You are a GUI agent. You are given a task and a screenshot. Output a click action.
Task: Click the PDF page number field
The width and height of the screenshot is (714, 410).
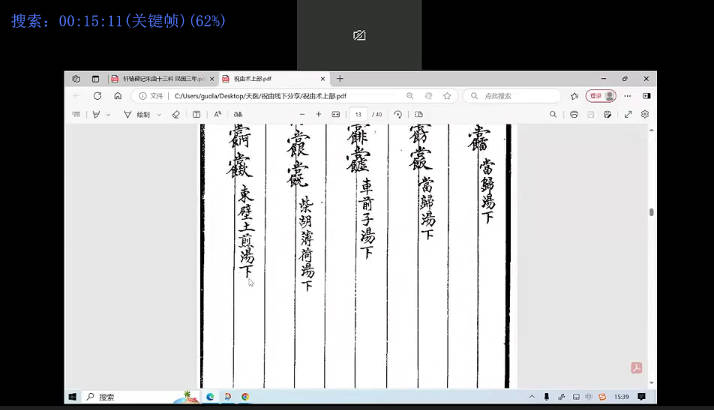pos(359,115)
